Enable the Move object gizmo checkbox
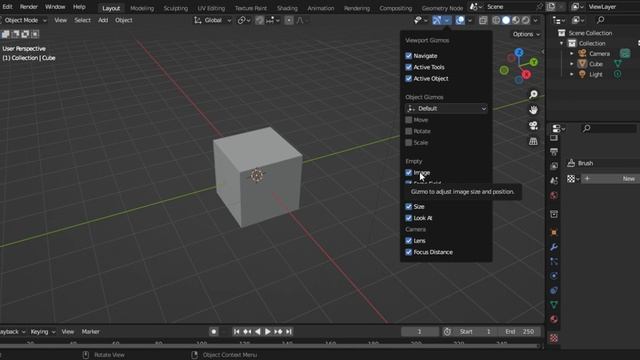The image size is (640, 360). click(x=409, y=120)
